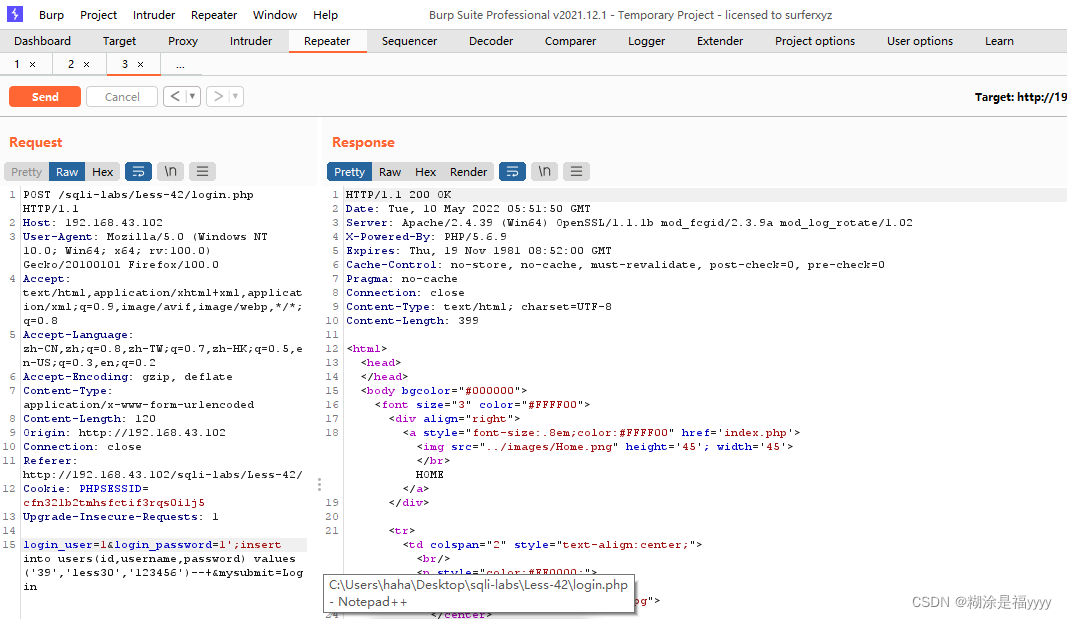Open the Burp menu
1067x619 pixels.
[52, 15]
